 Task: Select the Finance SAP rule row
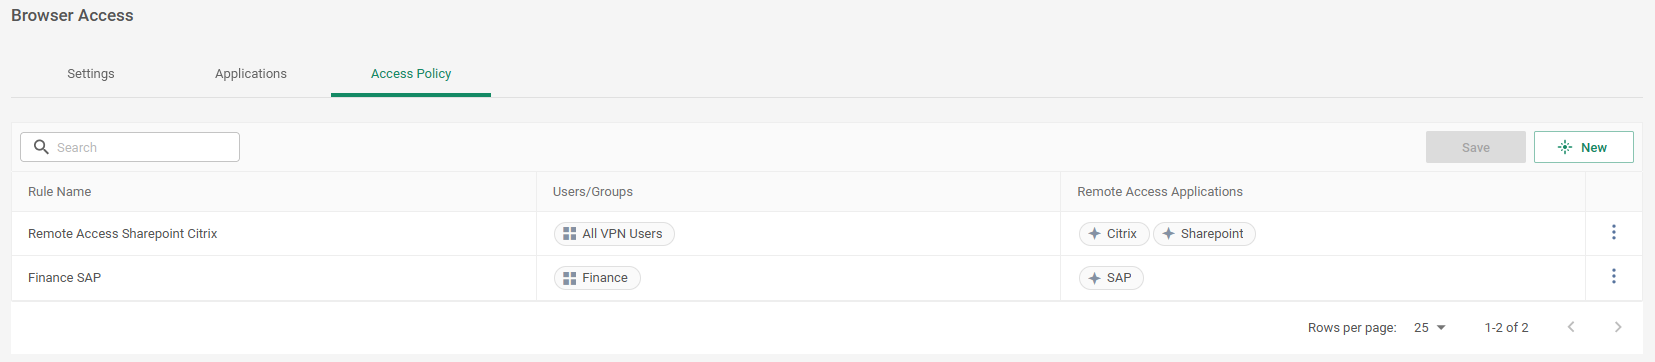827,278
